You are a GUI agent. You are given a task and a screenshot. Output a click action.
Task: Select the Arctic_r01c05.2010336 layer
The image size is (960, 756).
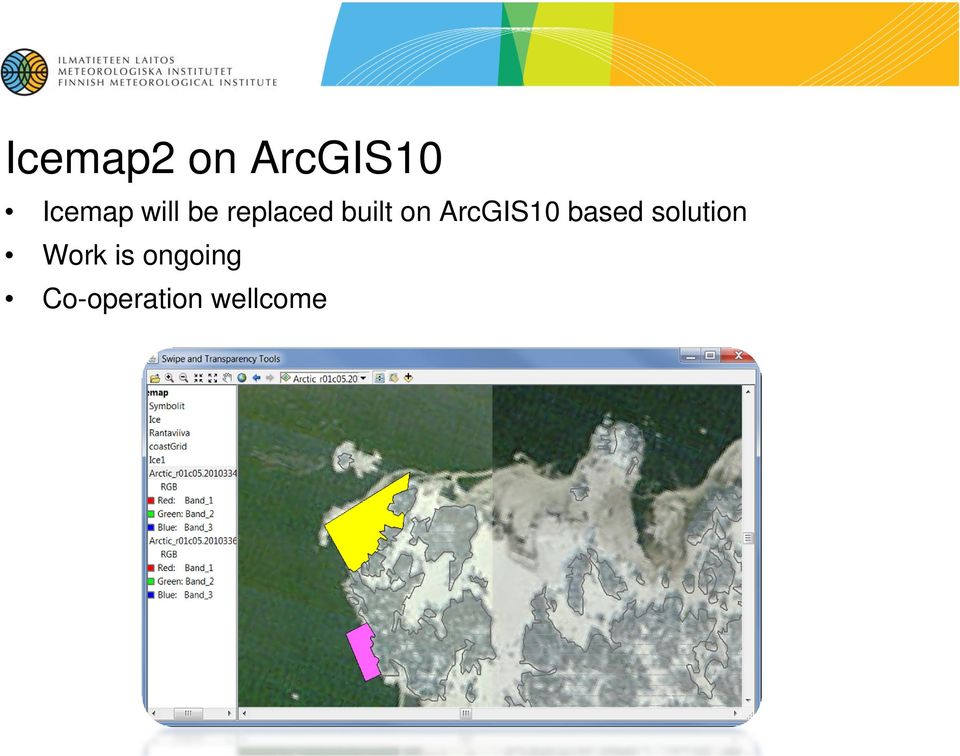[192, 541]
